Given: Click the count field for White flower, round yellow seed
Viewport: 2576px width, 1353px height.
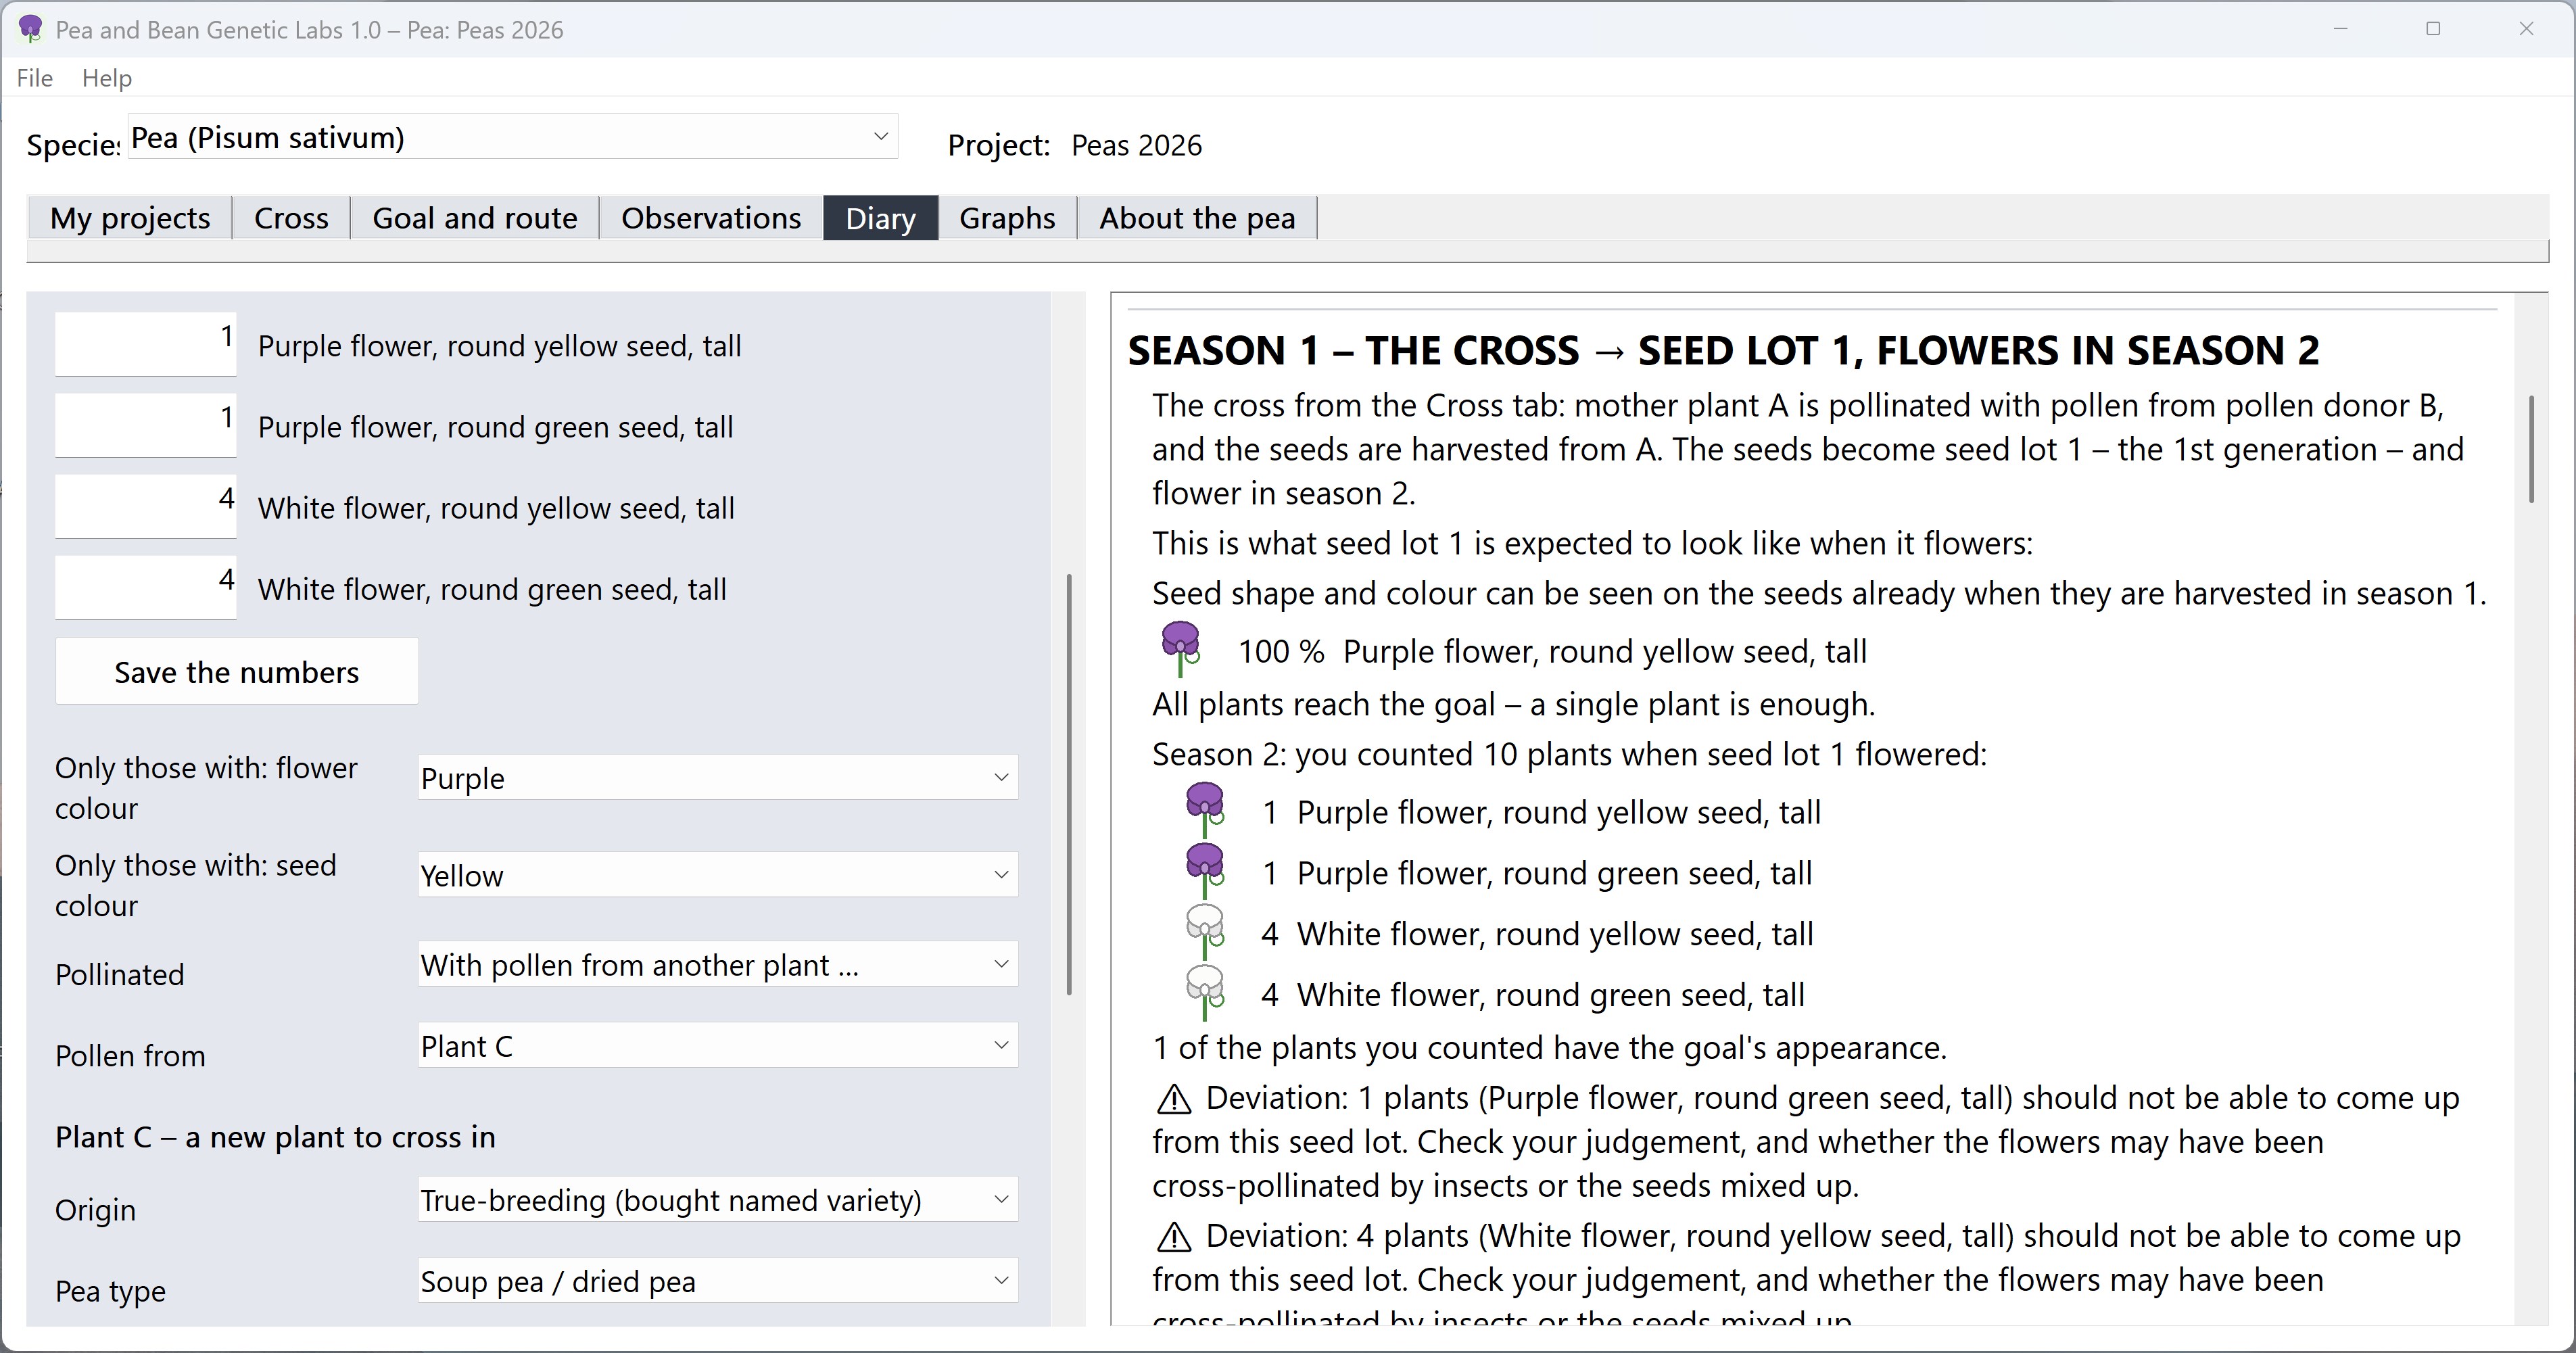Looking at the screenshot, I should (x=146, y=506).
